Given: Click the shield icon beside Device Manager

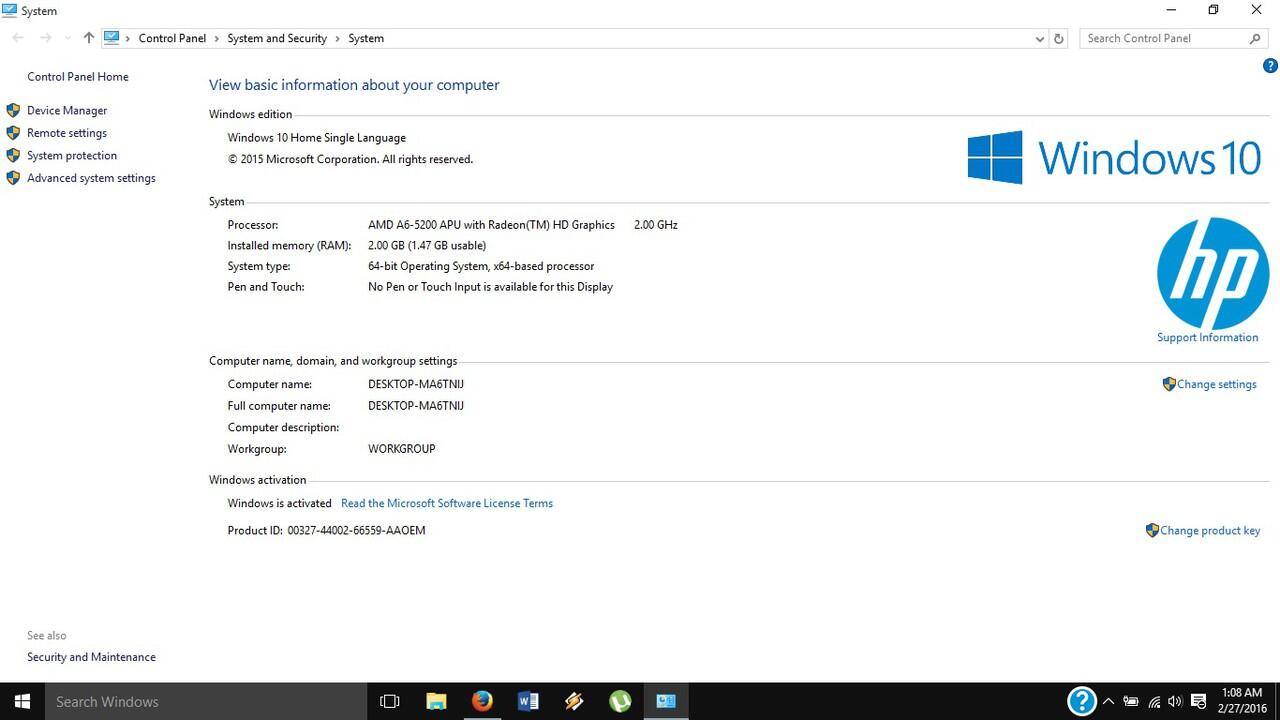Looking at the screenshot, I should [x=13, y=110].
